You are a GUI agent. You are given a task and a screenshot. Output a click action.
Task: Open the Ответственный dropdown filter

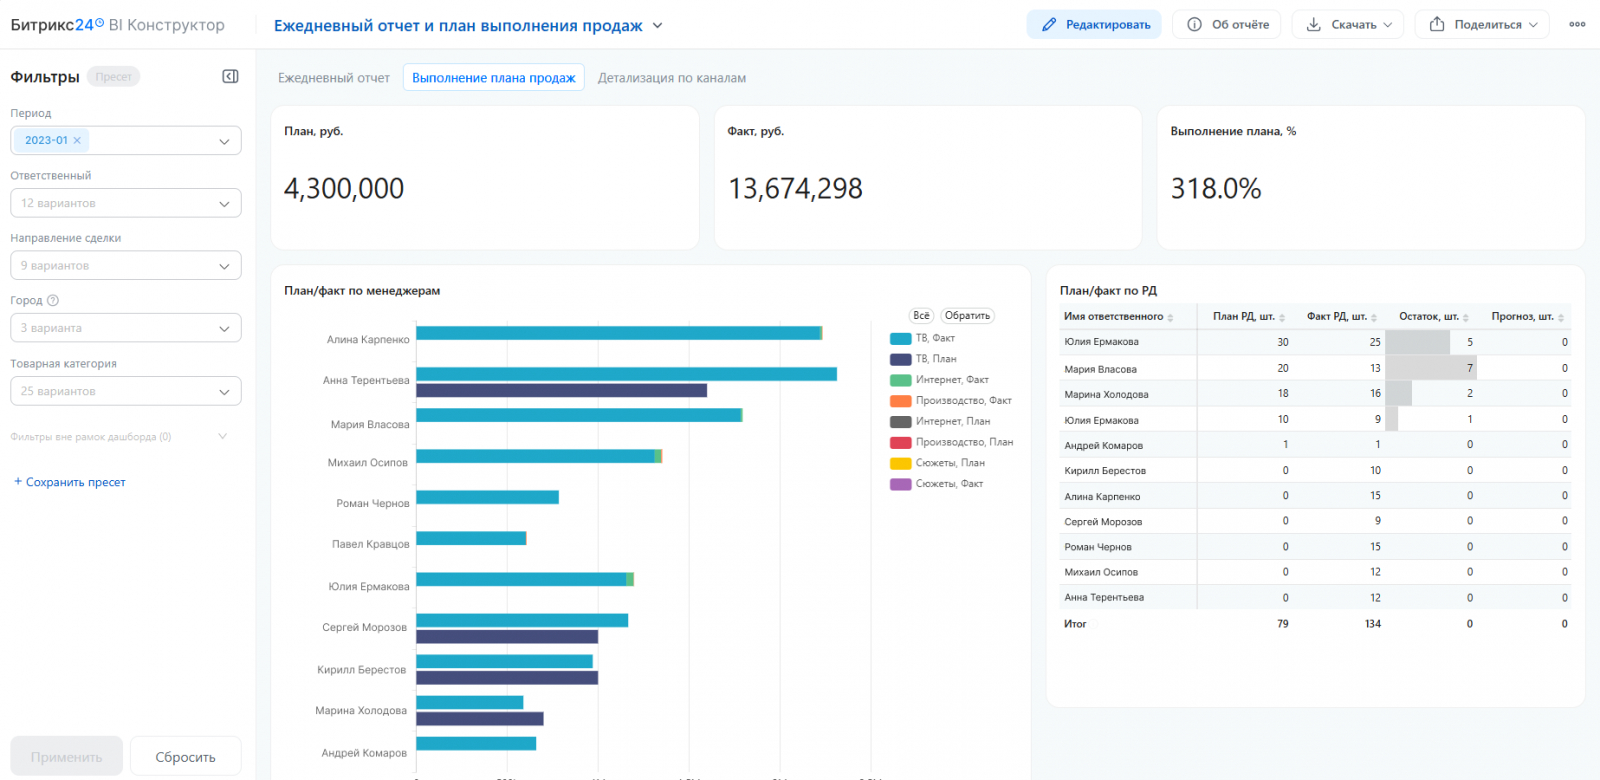126,203
